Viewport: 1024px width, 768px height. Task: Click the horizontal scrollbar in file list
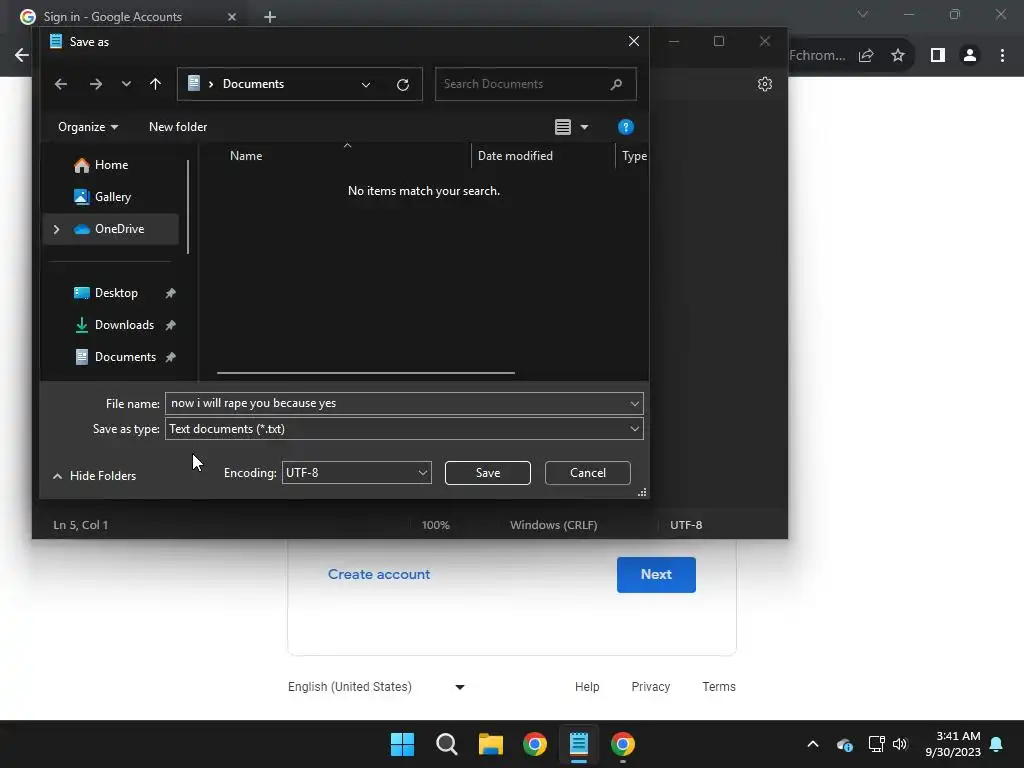[x=366, y=373]
